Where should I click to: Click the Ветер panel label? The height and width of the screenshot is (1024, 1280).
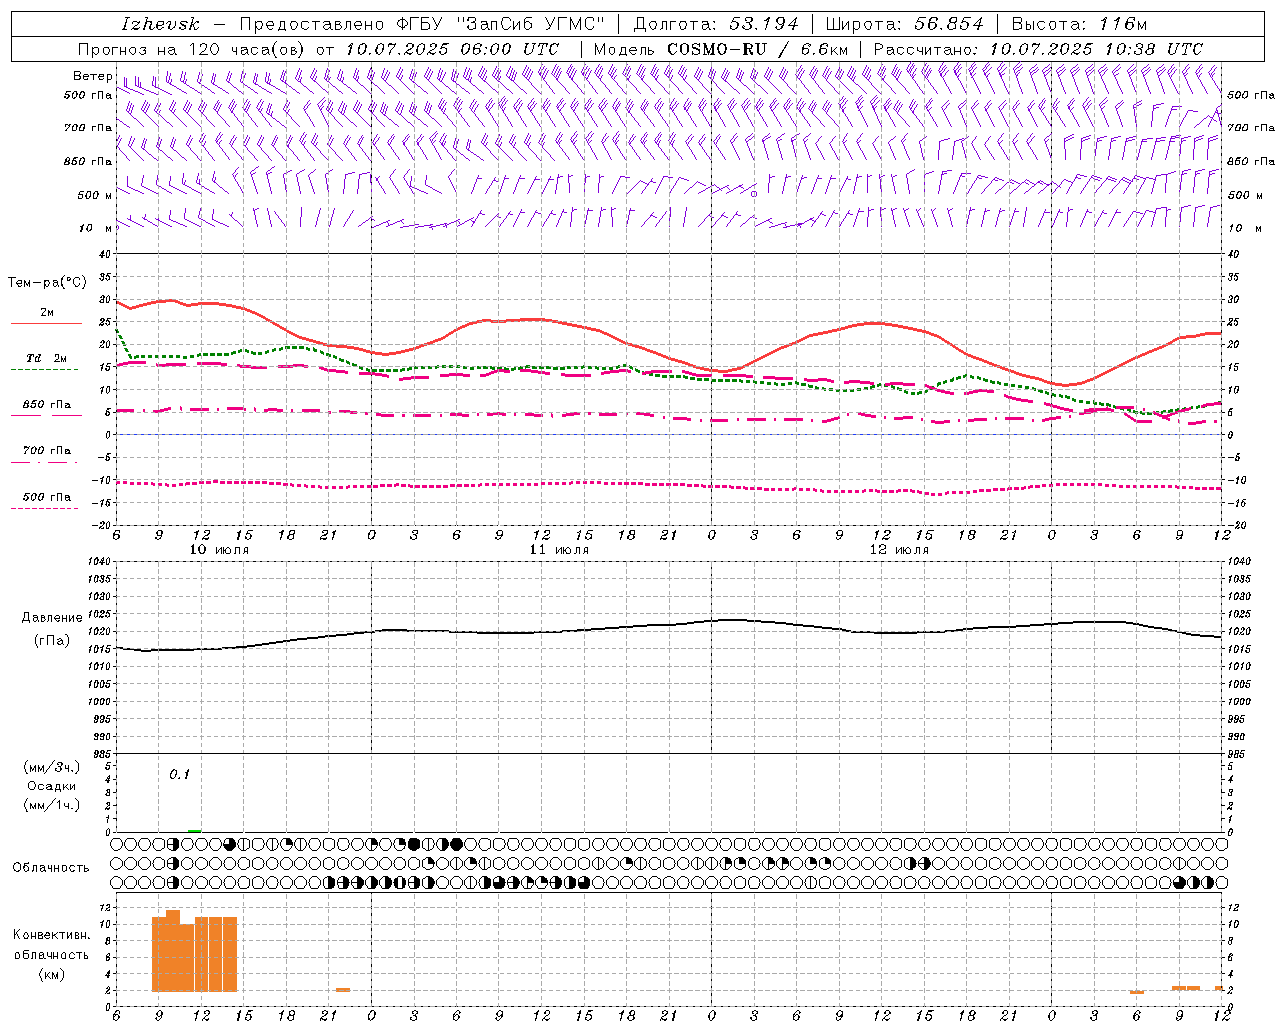click(x=93, y=76)
